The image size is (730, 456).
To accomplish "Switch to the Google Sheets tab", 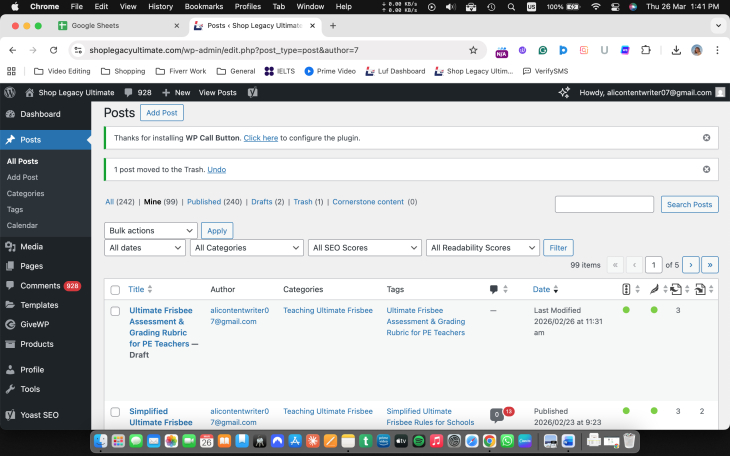I will [120, 25].
